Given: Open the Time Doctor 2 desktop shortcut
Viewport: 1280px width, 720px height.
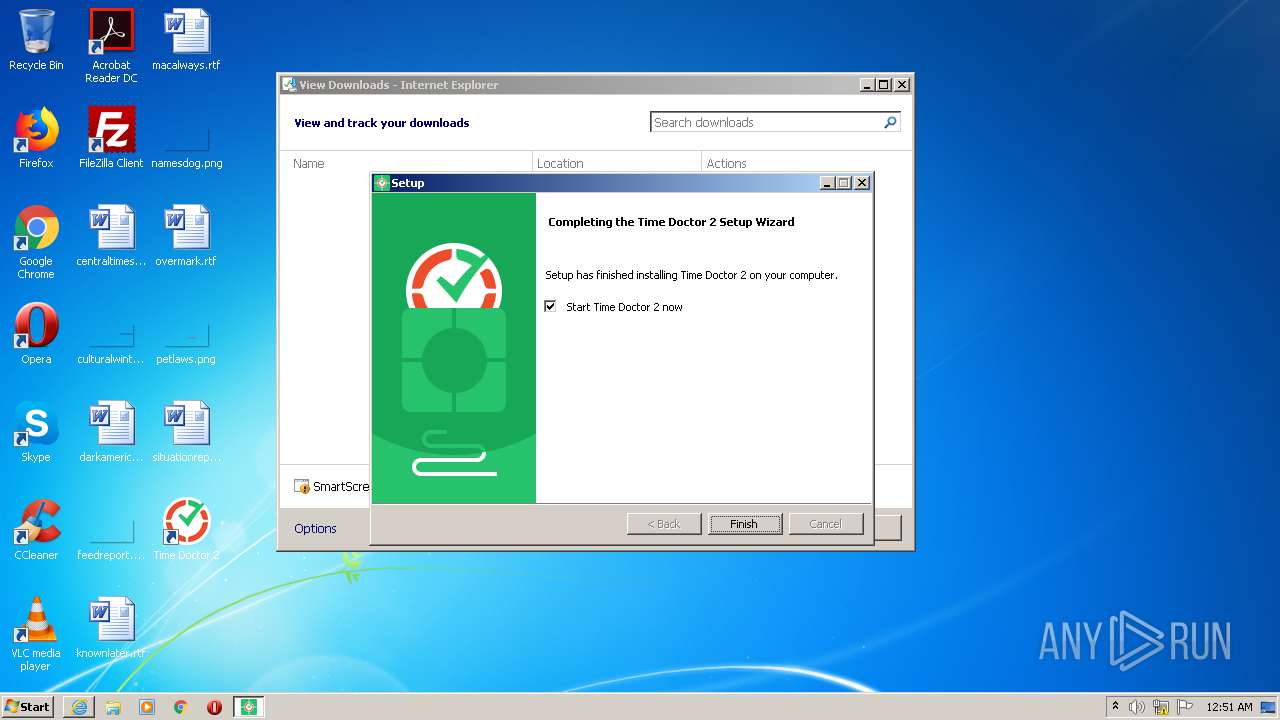Looking at the screenshot, I should pyautogui.click(x=186, y=530).
